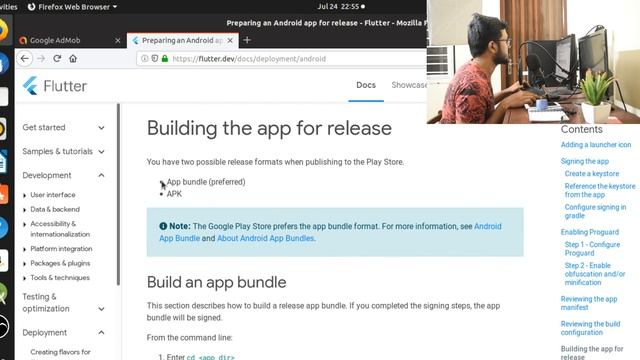Expand the Get started section
Viewport: 640px width, 360px height.
(63, 127)
